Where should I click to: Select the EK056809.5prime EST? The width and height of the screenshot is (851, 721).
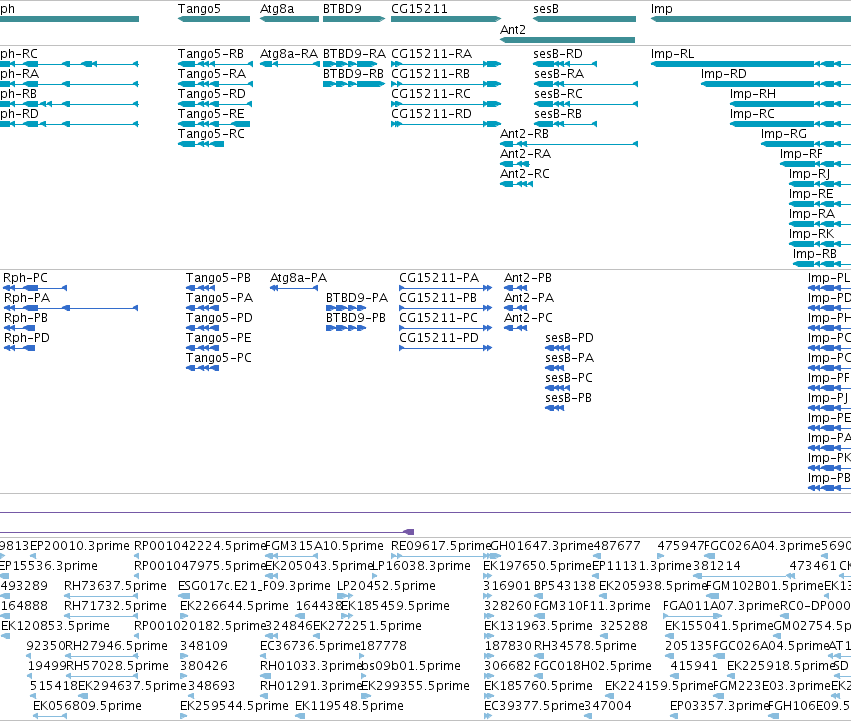tap(50, 716)
